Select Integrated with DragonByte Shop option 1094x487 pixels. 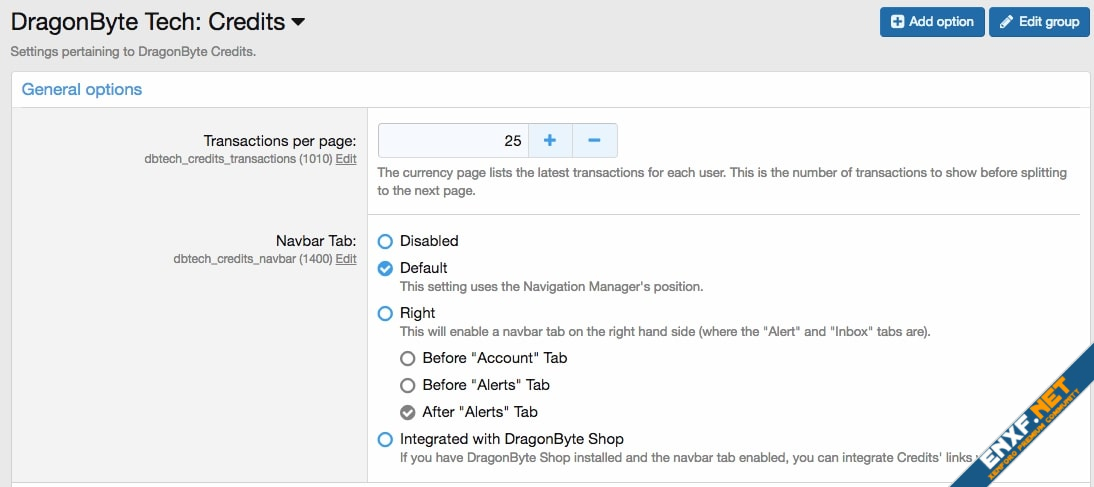[385, 440]
